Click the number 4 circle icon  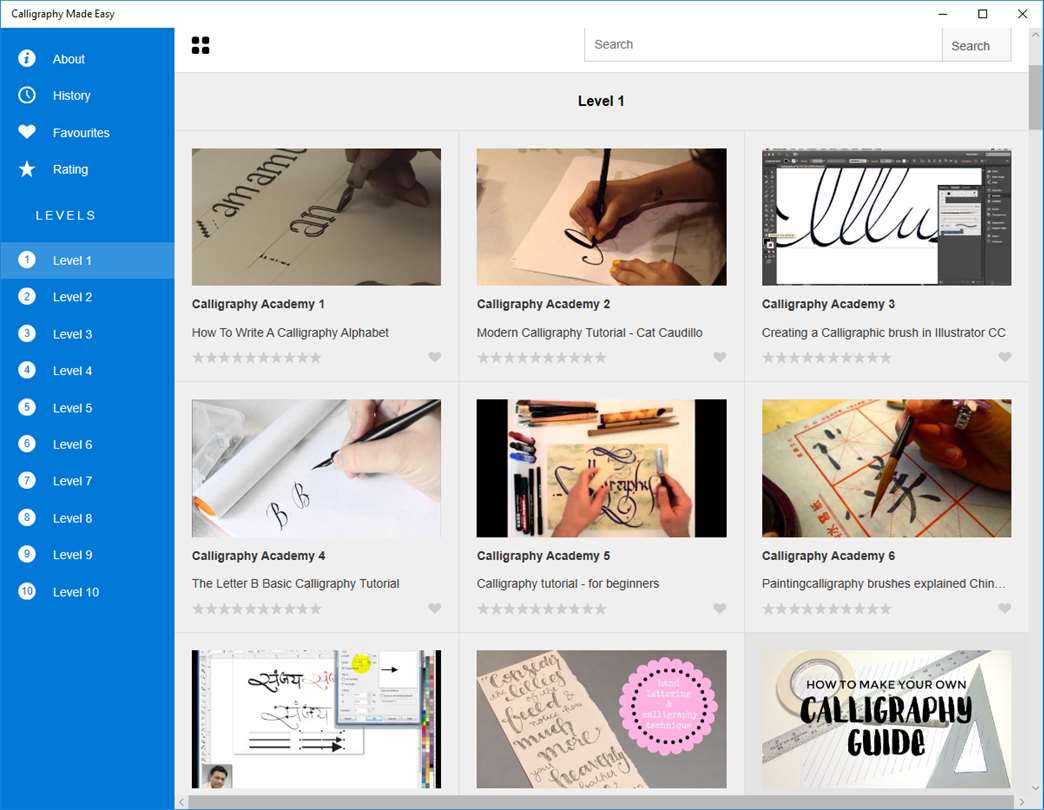27,370
